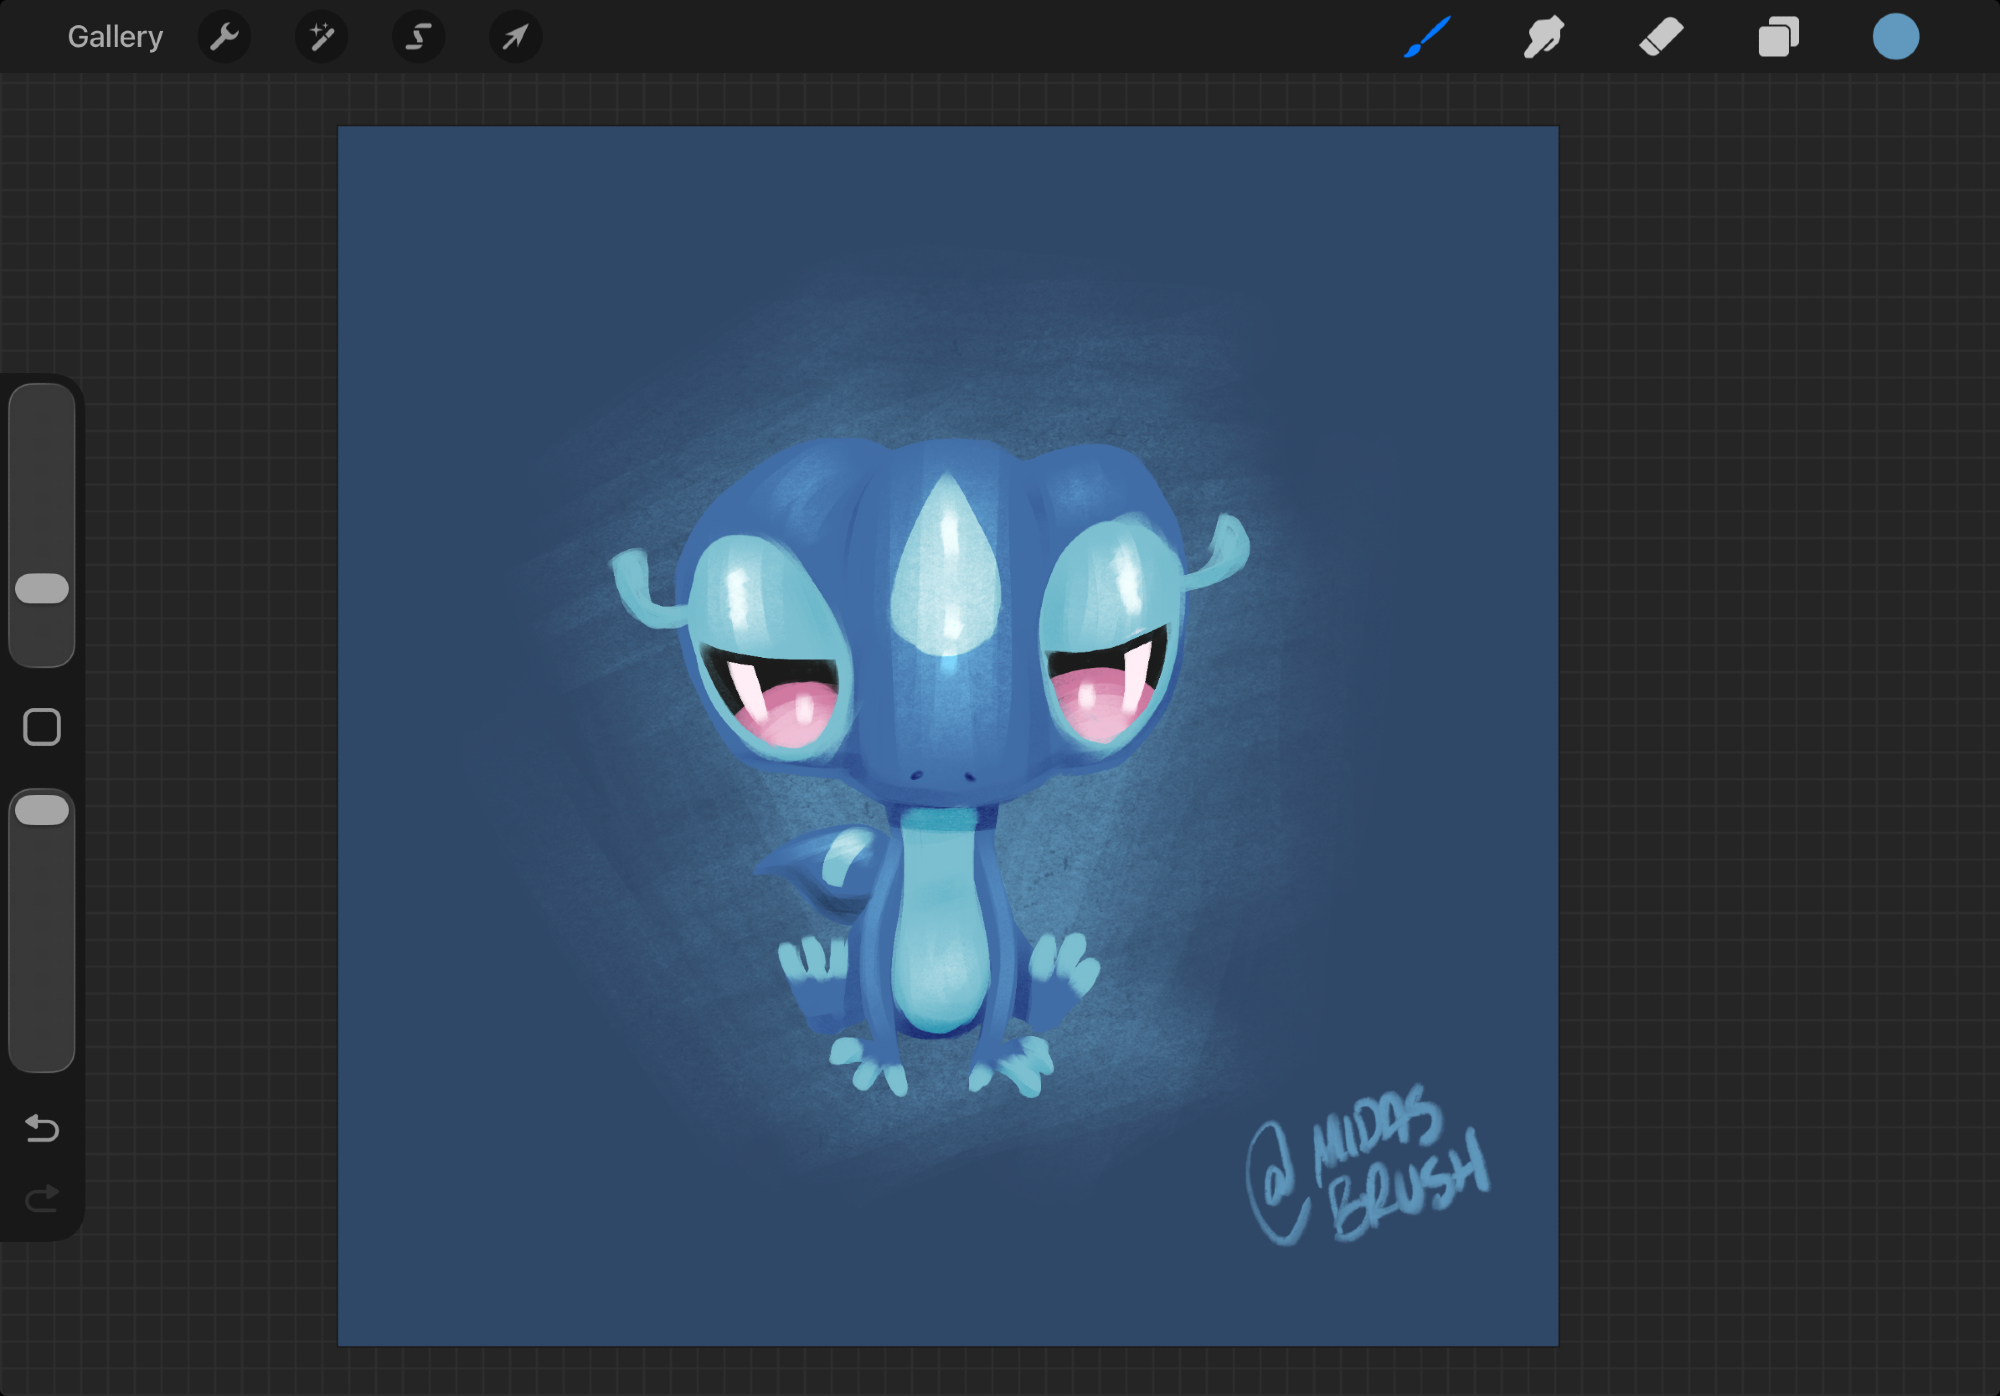
Task: Open the blue active color picker
Action: coord(1895,38)
